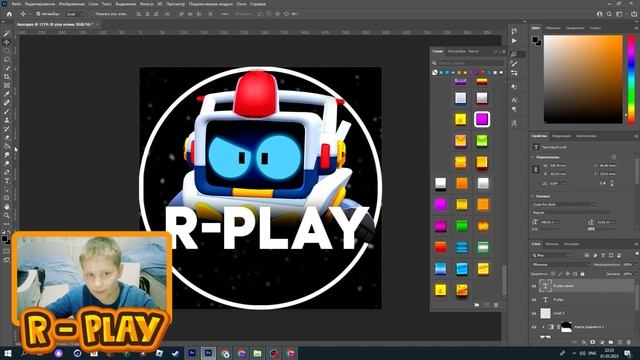Switch to the Каналы tab
The image size is (640, 360).
tap(552, 244)
